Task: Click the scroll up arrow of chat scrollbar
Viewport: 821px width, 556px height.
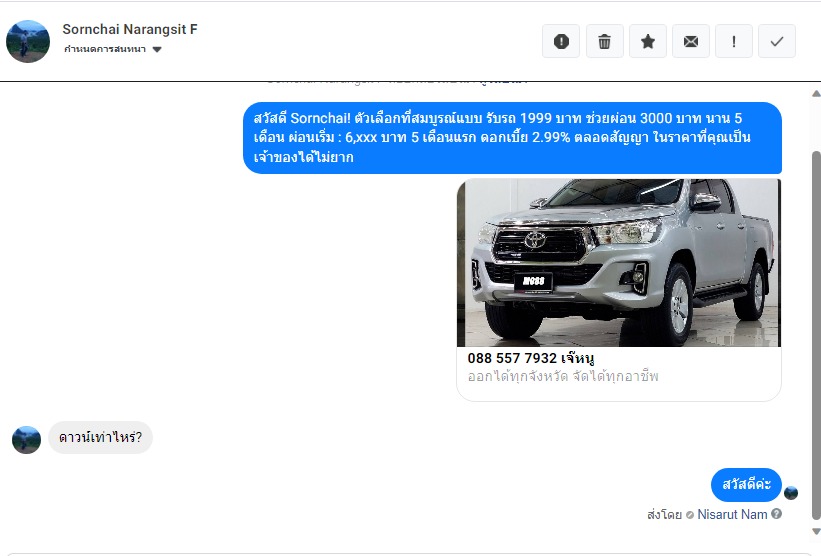Action: coord(816,94)
